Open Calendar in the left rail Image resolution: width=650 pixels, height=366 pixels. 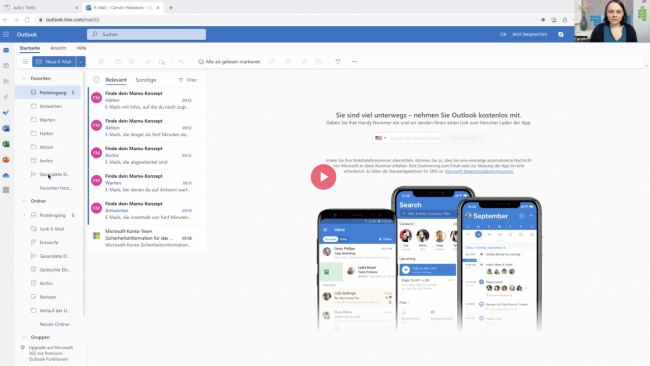pyautogui.click(x=6, y=65)
